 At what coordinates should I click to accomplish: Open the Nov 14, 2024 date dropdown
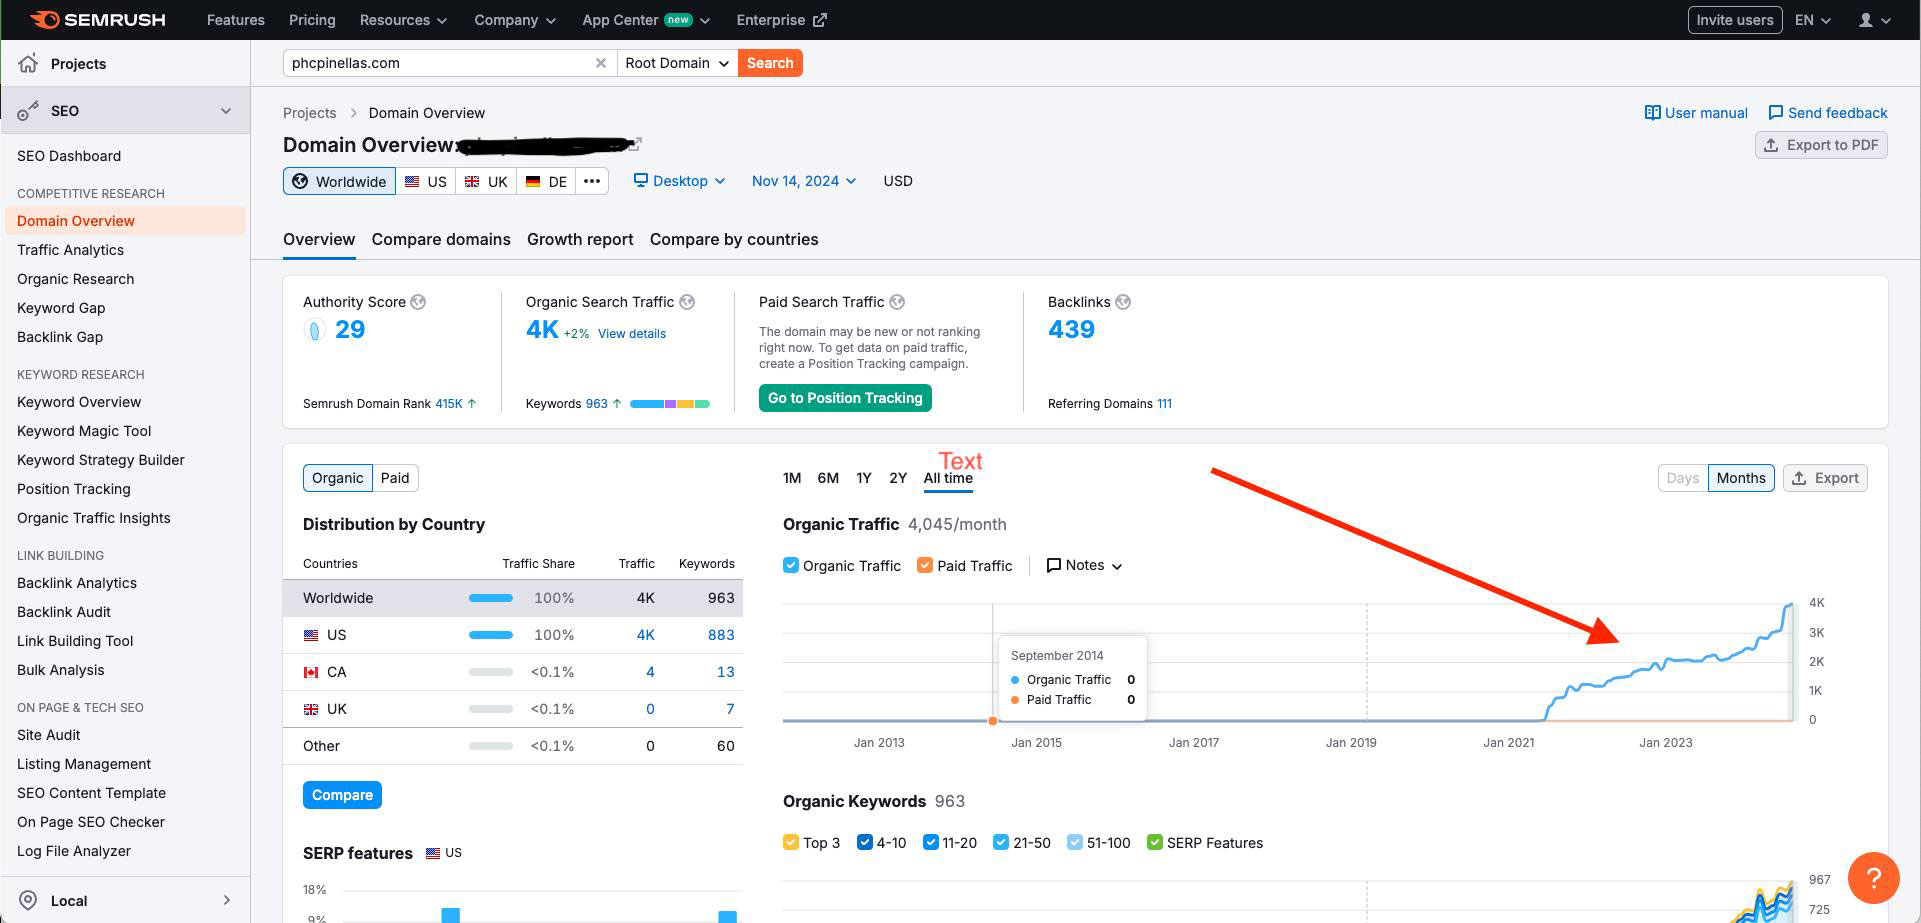804,181
